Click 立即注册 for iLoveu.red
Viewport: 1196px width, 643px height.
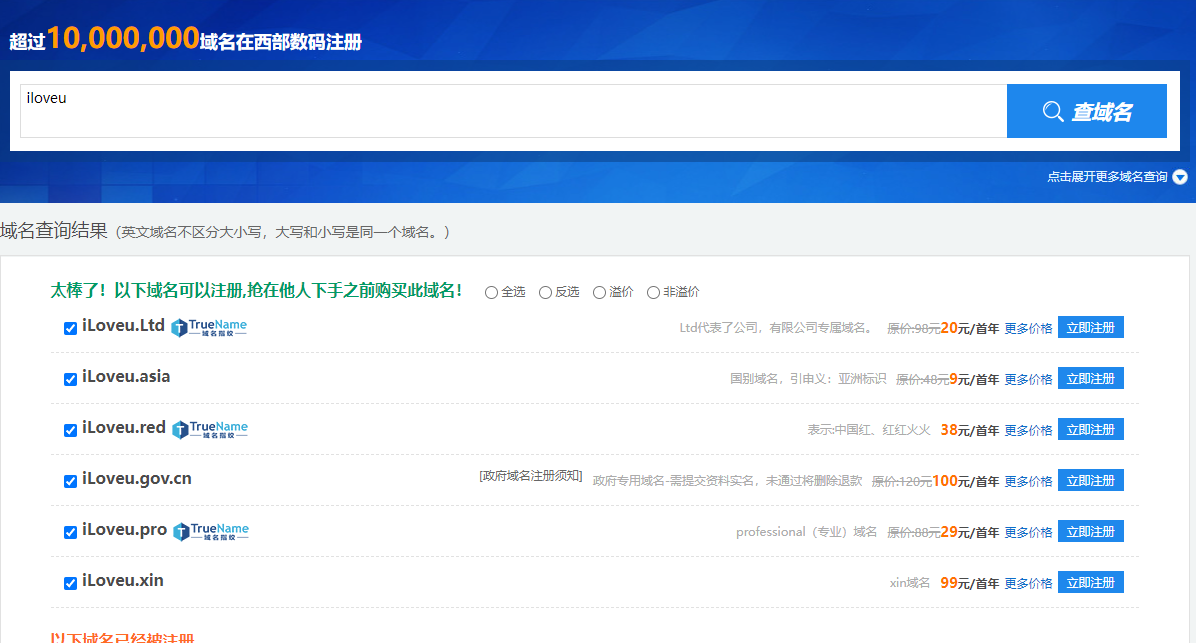[x=1091, y=429]
